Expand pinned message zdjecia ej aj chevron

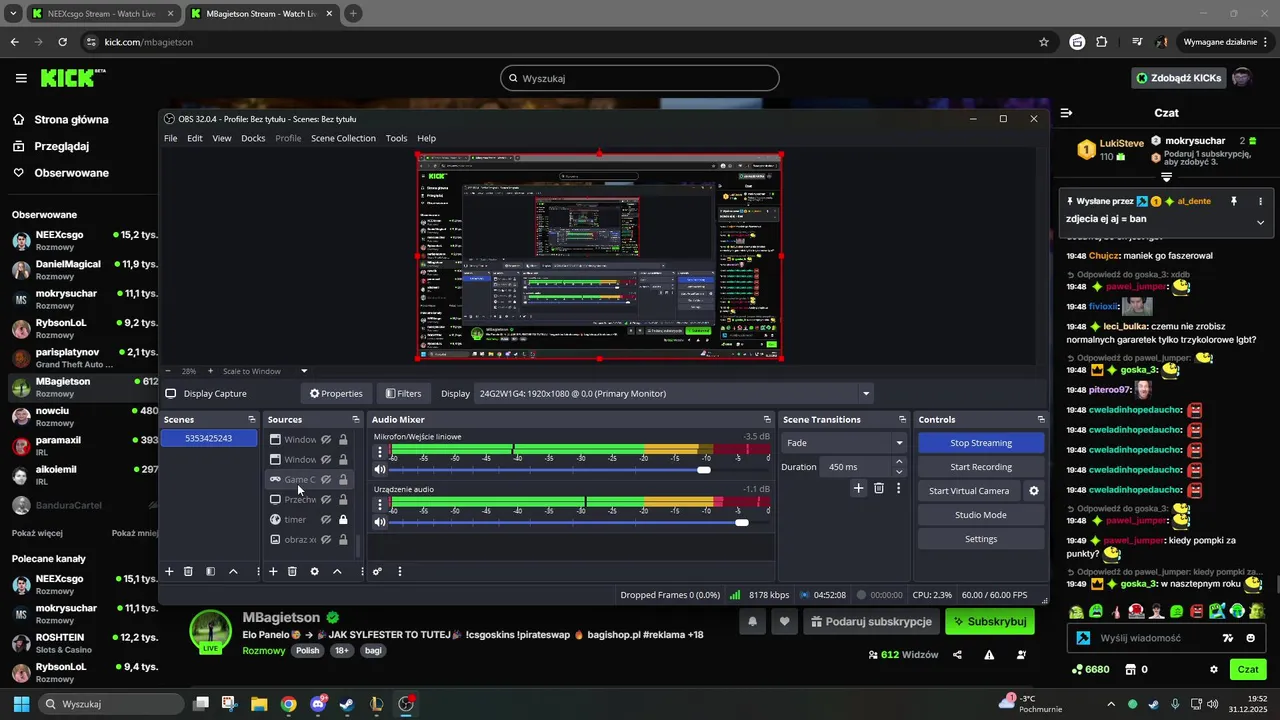click(1260, 222)
